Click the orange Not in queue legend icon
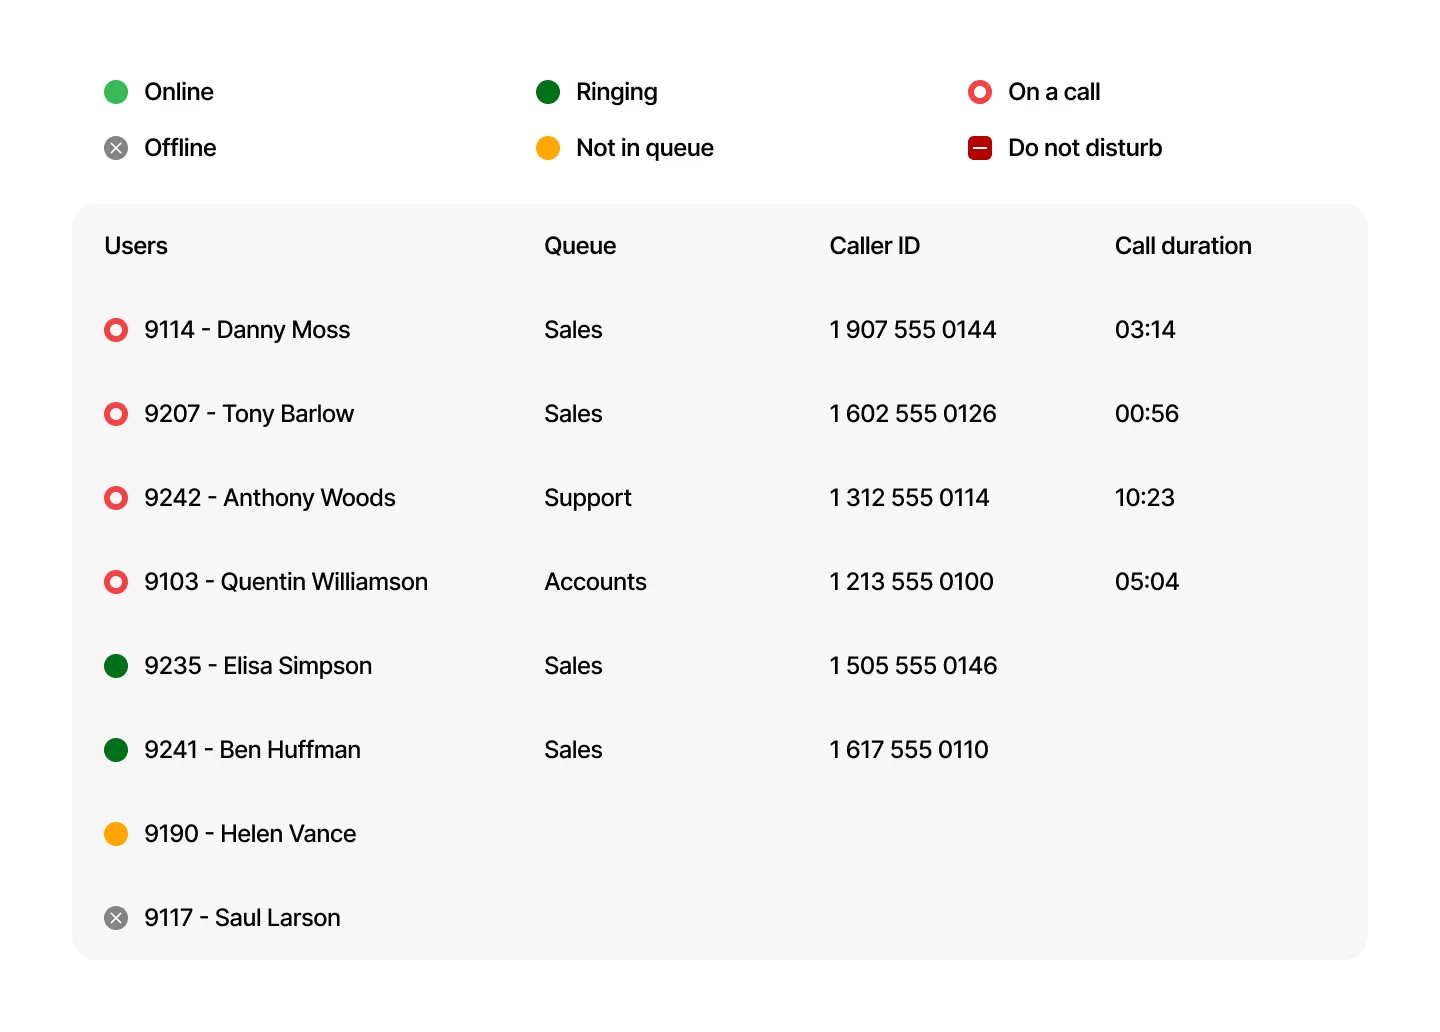Viewport: 1440px width, 1032px height. [548, 148]
